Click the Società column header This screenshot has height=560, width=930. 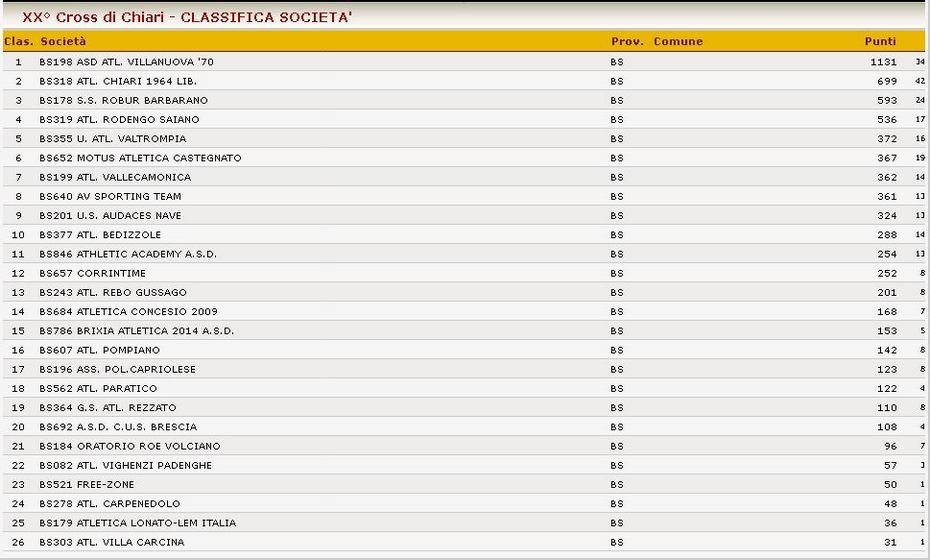pyautogui.click(x=63, y=42)
